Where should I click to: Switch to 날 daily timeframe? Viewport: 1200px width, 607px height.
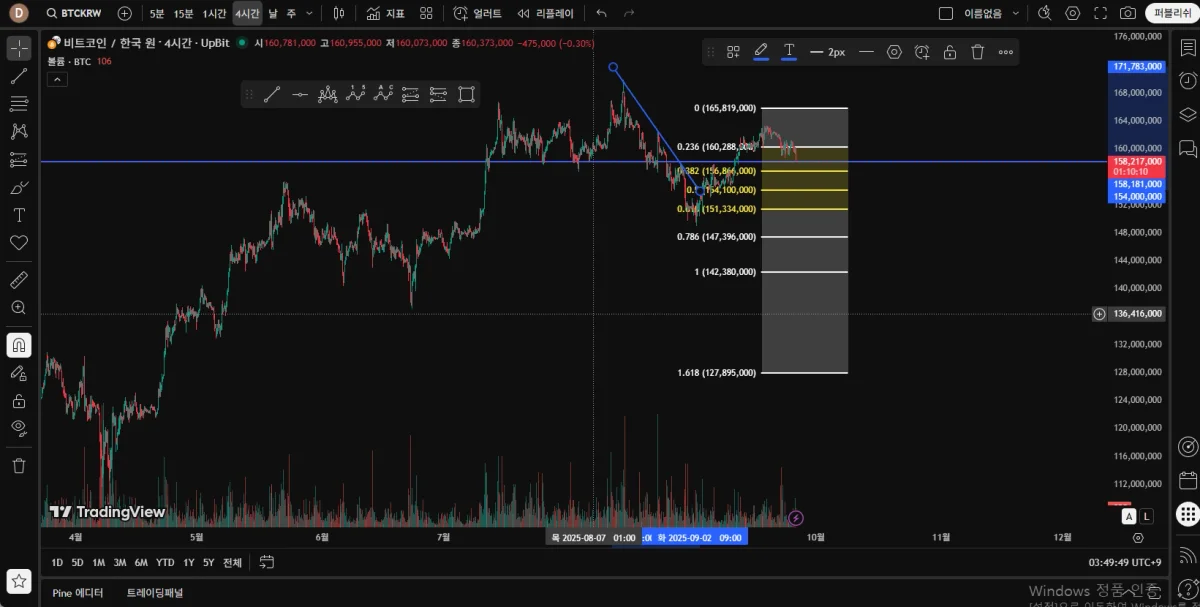pos(273,13)
